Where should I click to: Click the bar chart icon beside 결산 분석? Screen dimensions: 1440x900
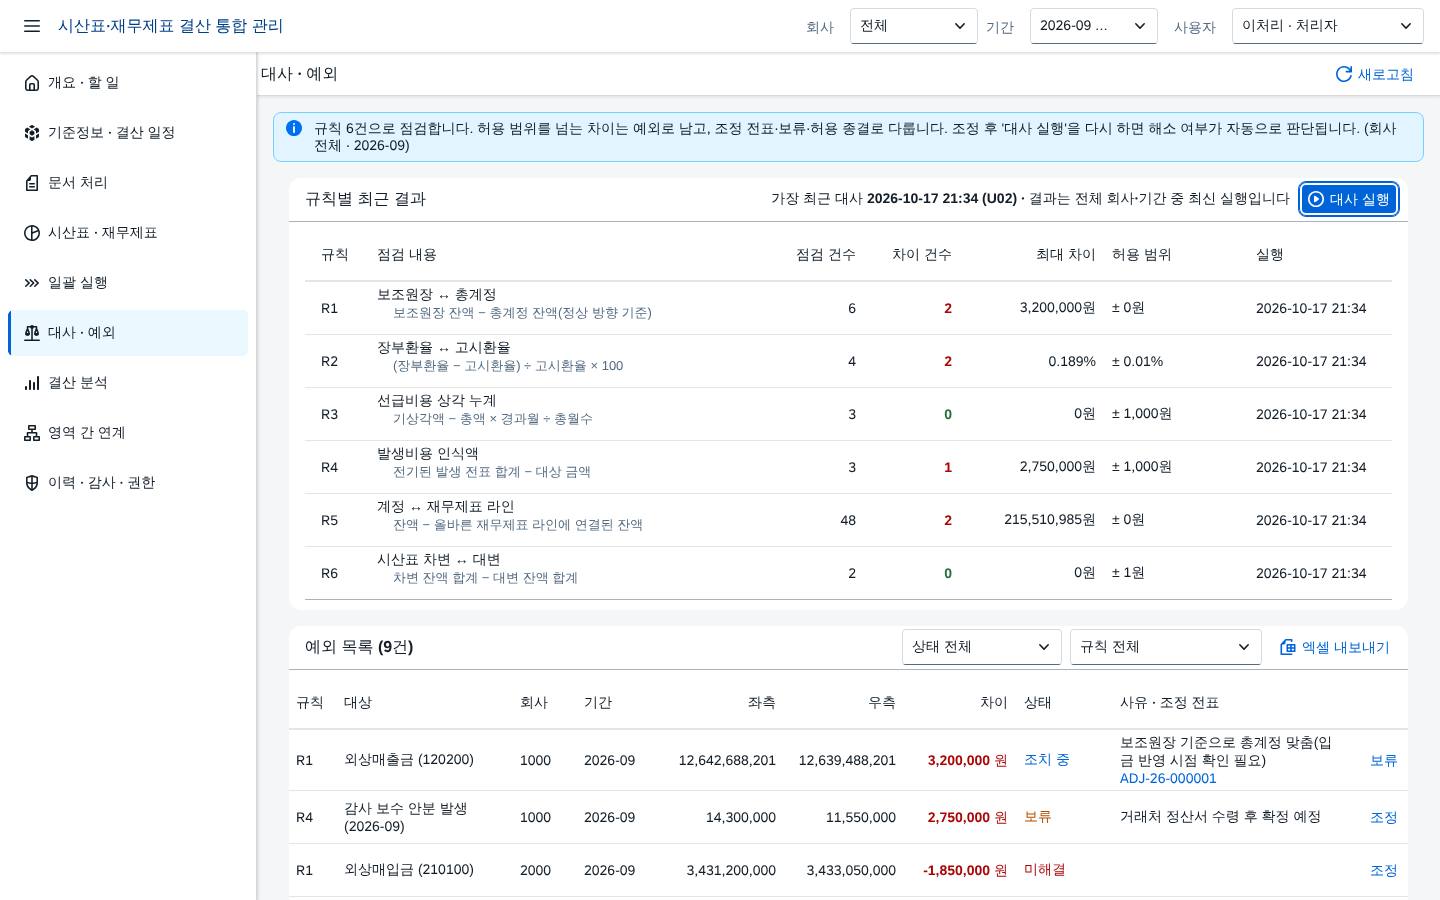(x=32, y=383)
